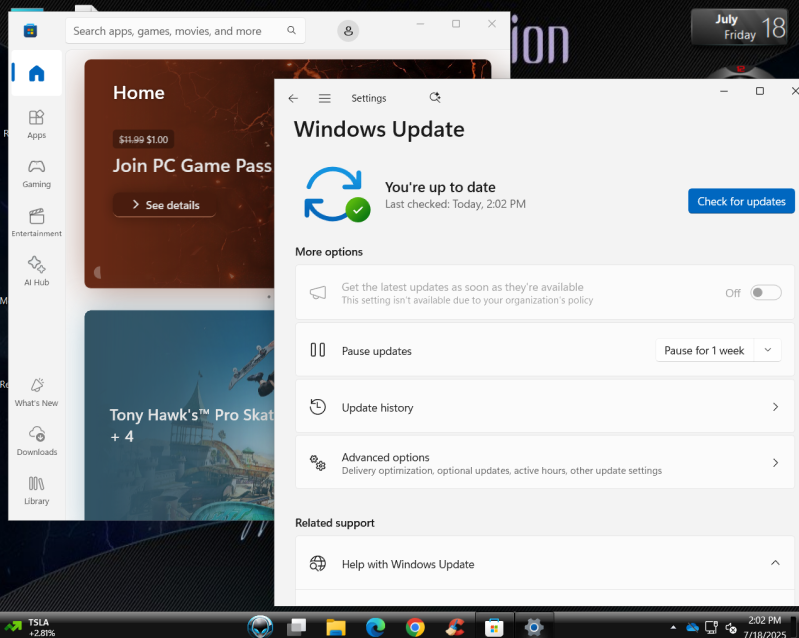Open CCleaner from taskbar
Viewport: 799px width, 638px height.
pos(455,627)
